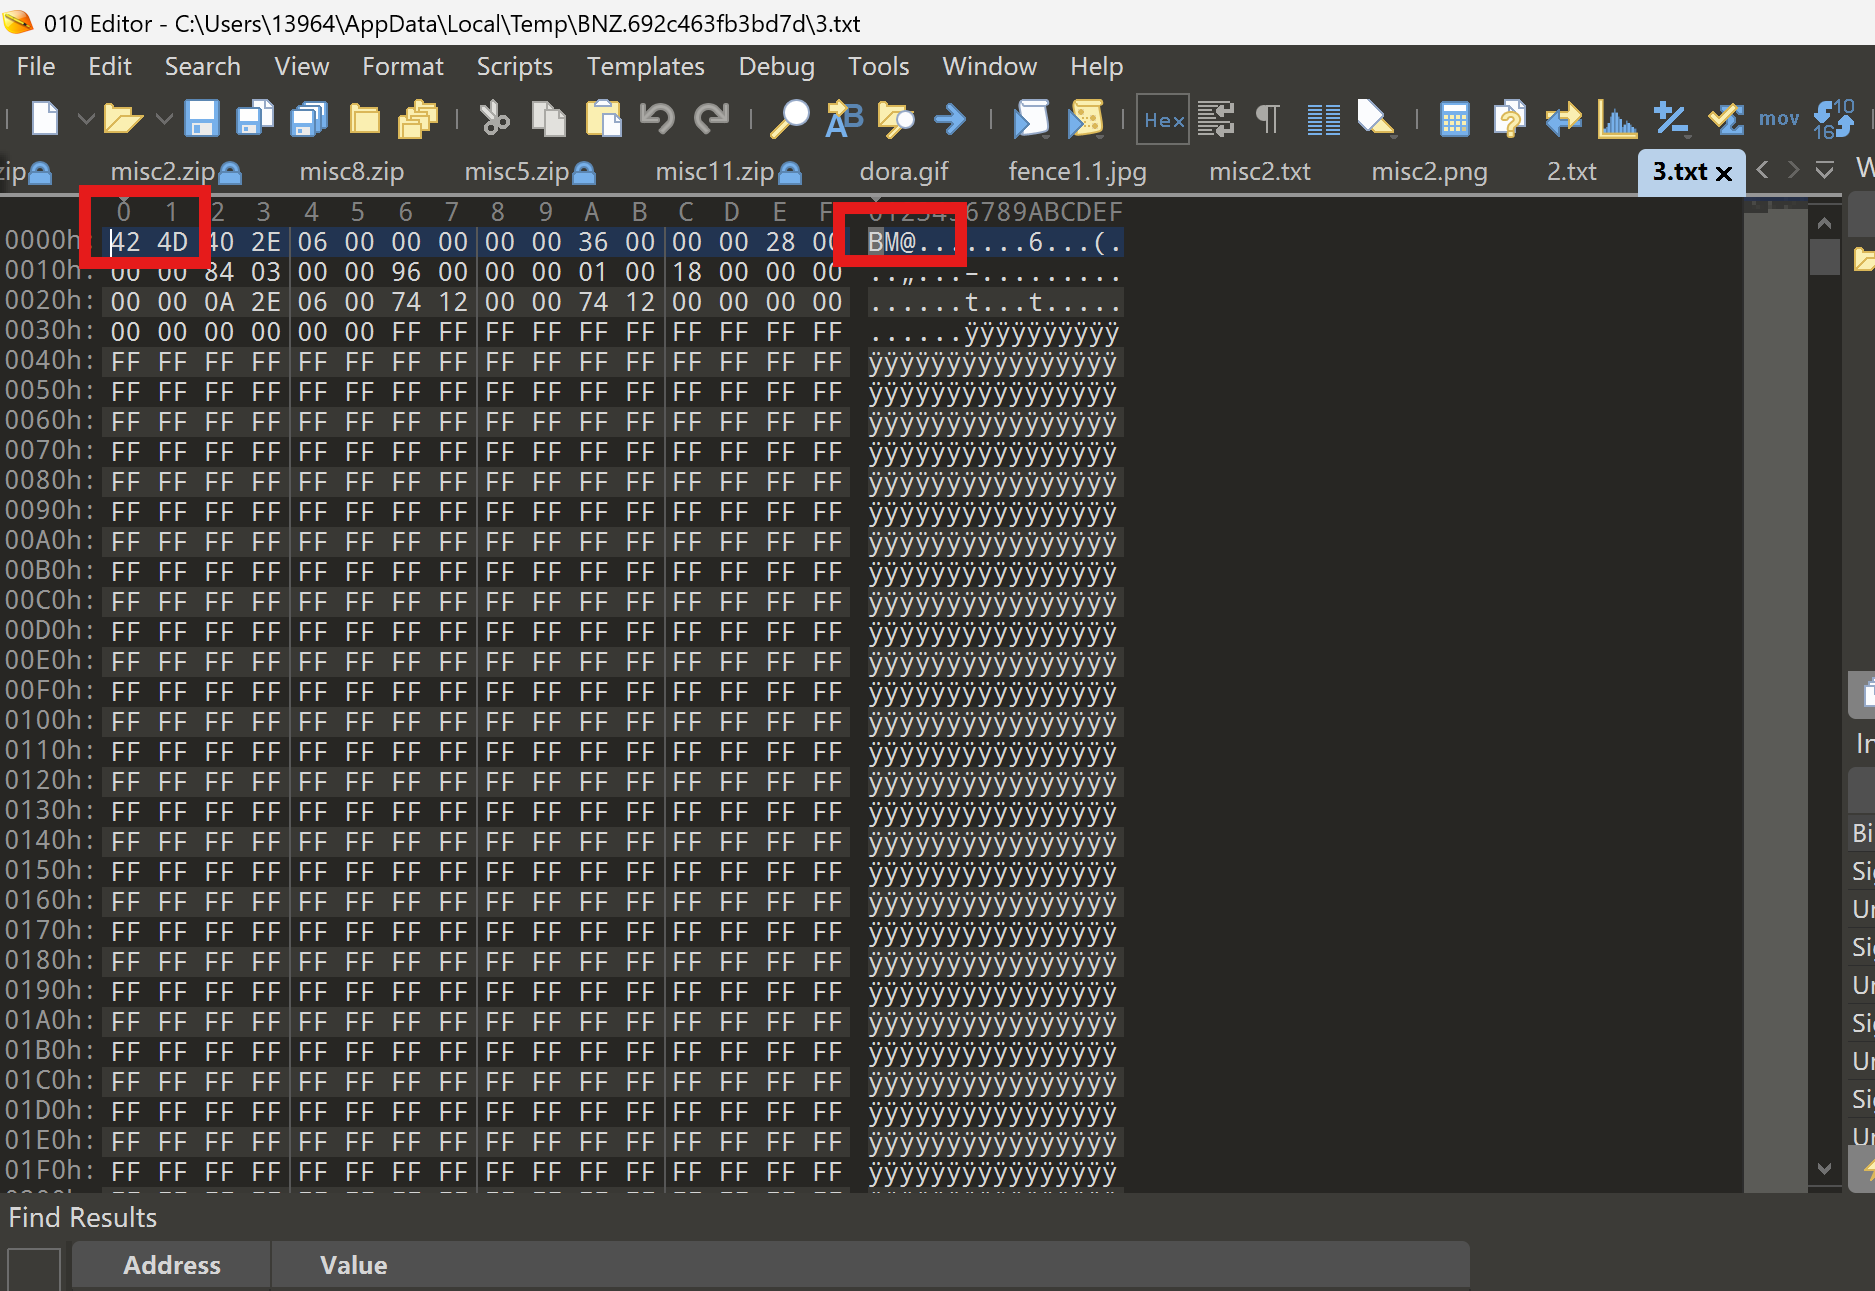Run a script from toolbar
1875x1291 pixels.
click(x=1031, y=119)
